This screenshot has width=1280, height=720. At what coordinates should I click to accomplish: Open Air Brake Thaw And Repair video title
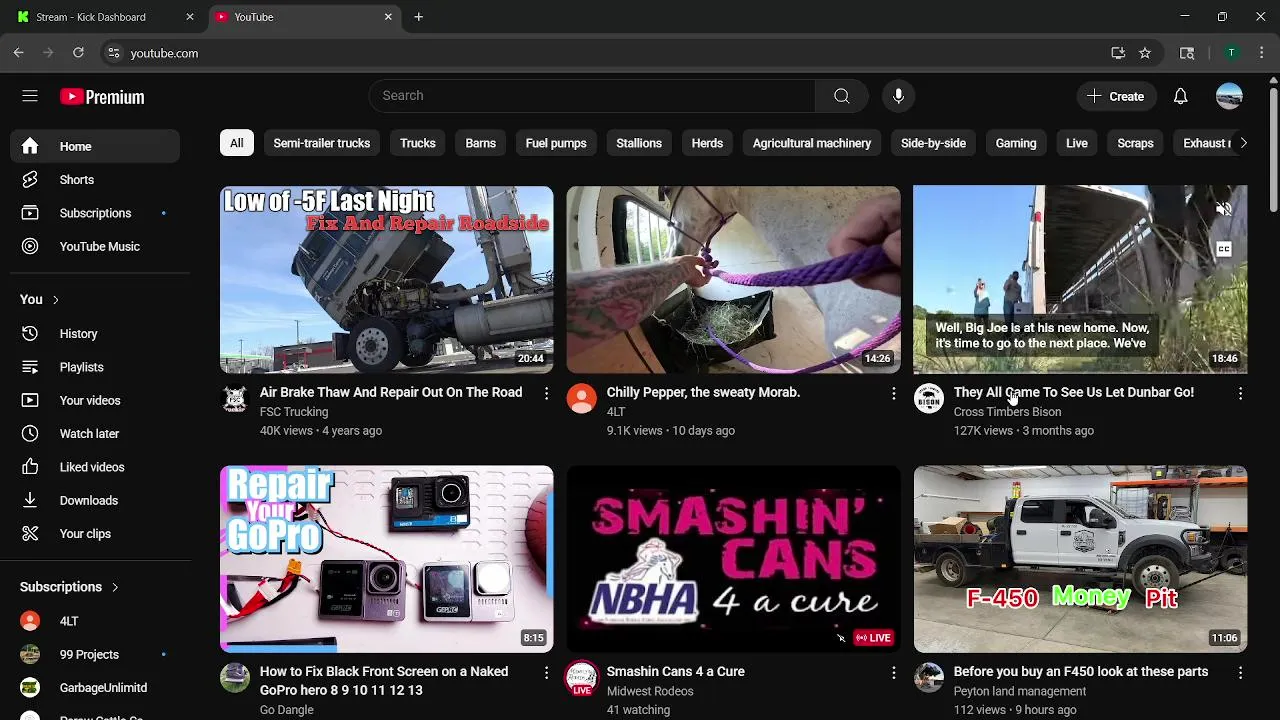coord(391,393)
